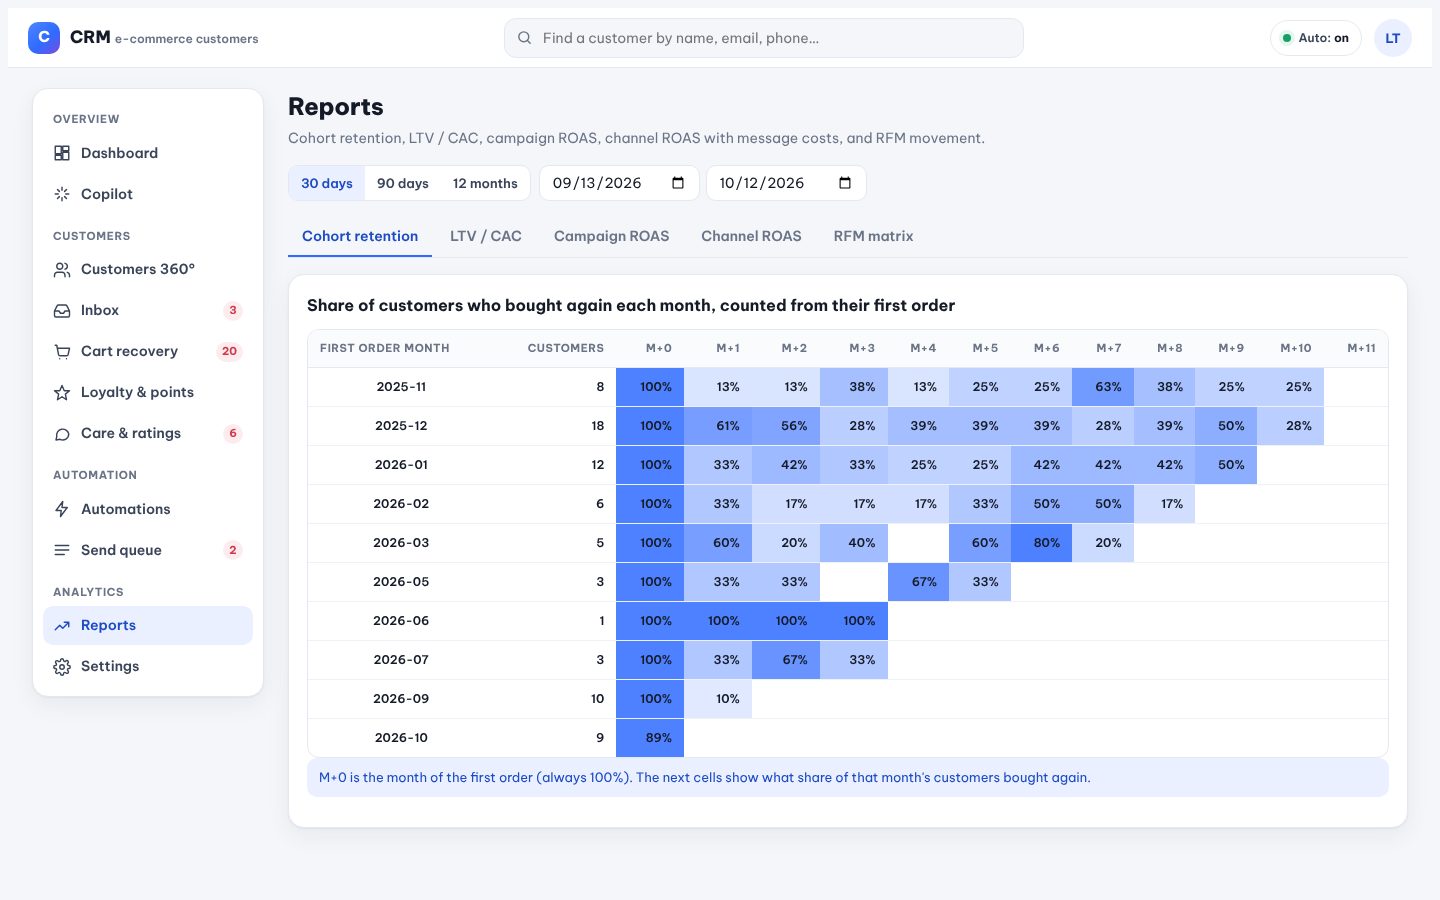Click the Inbox tray icon
1440x900 pixels.
(x=62, y=310)
